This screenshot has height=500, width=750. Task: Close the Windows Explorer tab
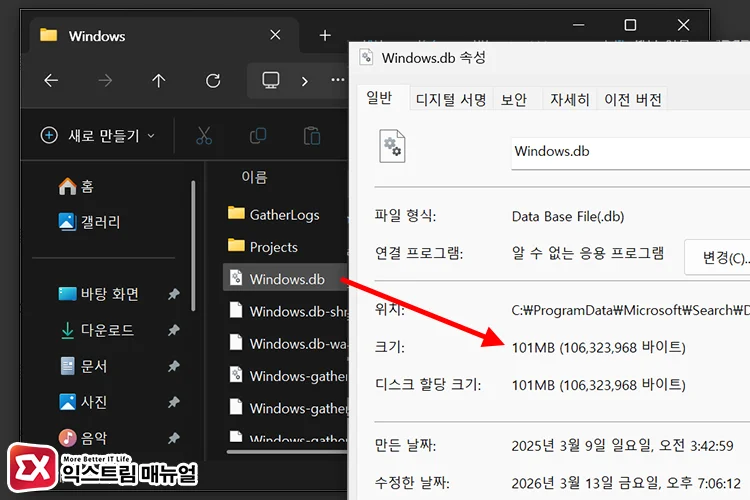tap(275, 34)
